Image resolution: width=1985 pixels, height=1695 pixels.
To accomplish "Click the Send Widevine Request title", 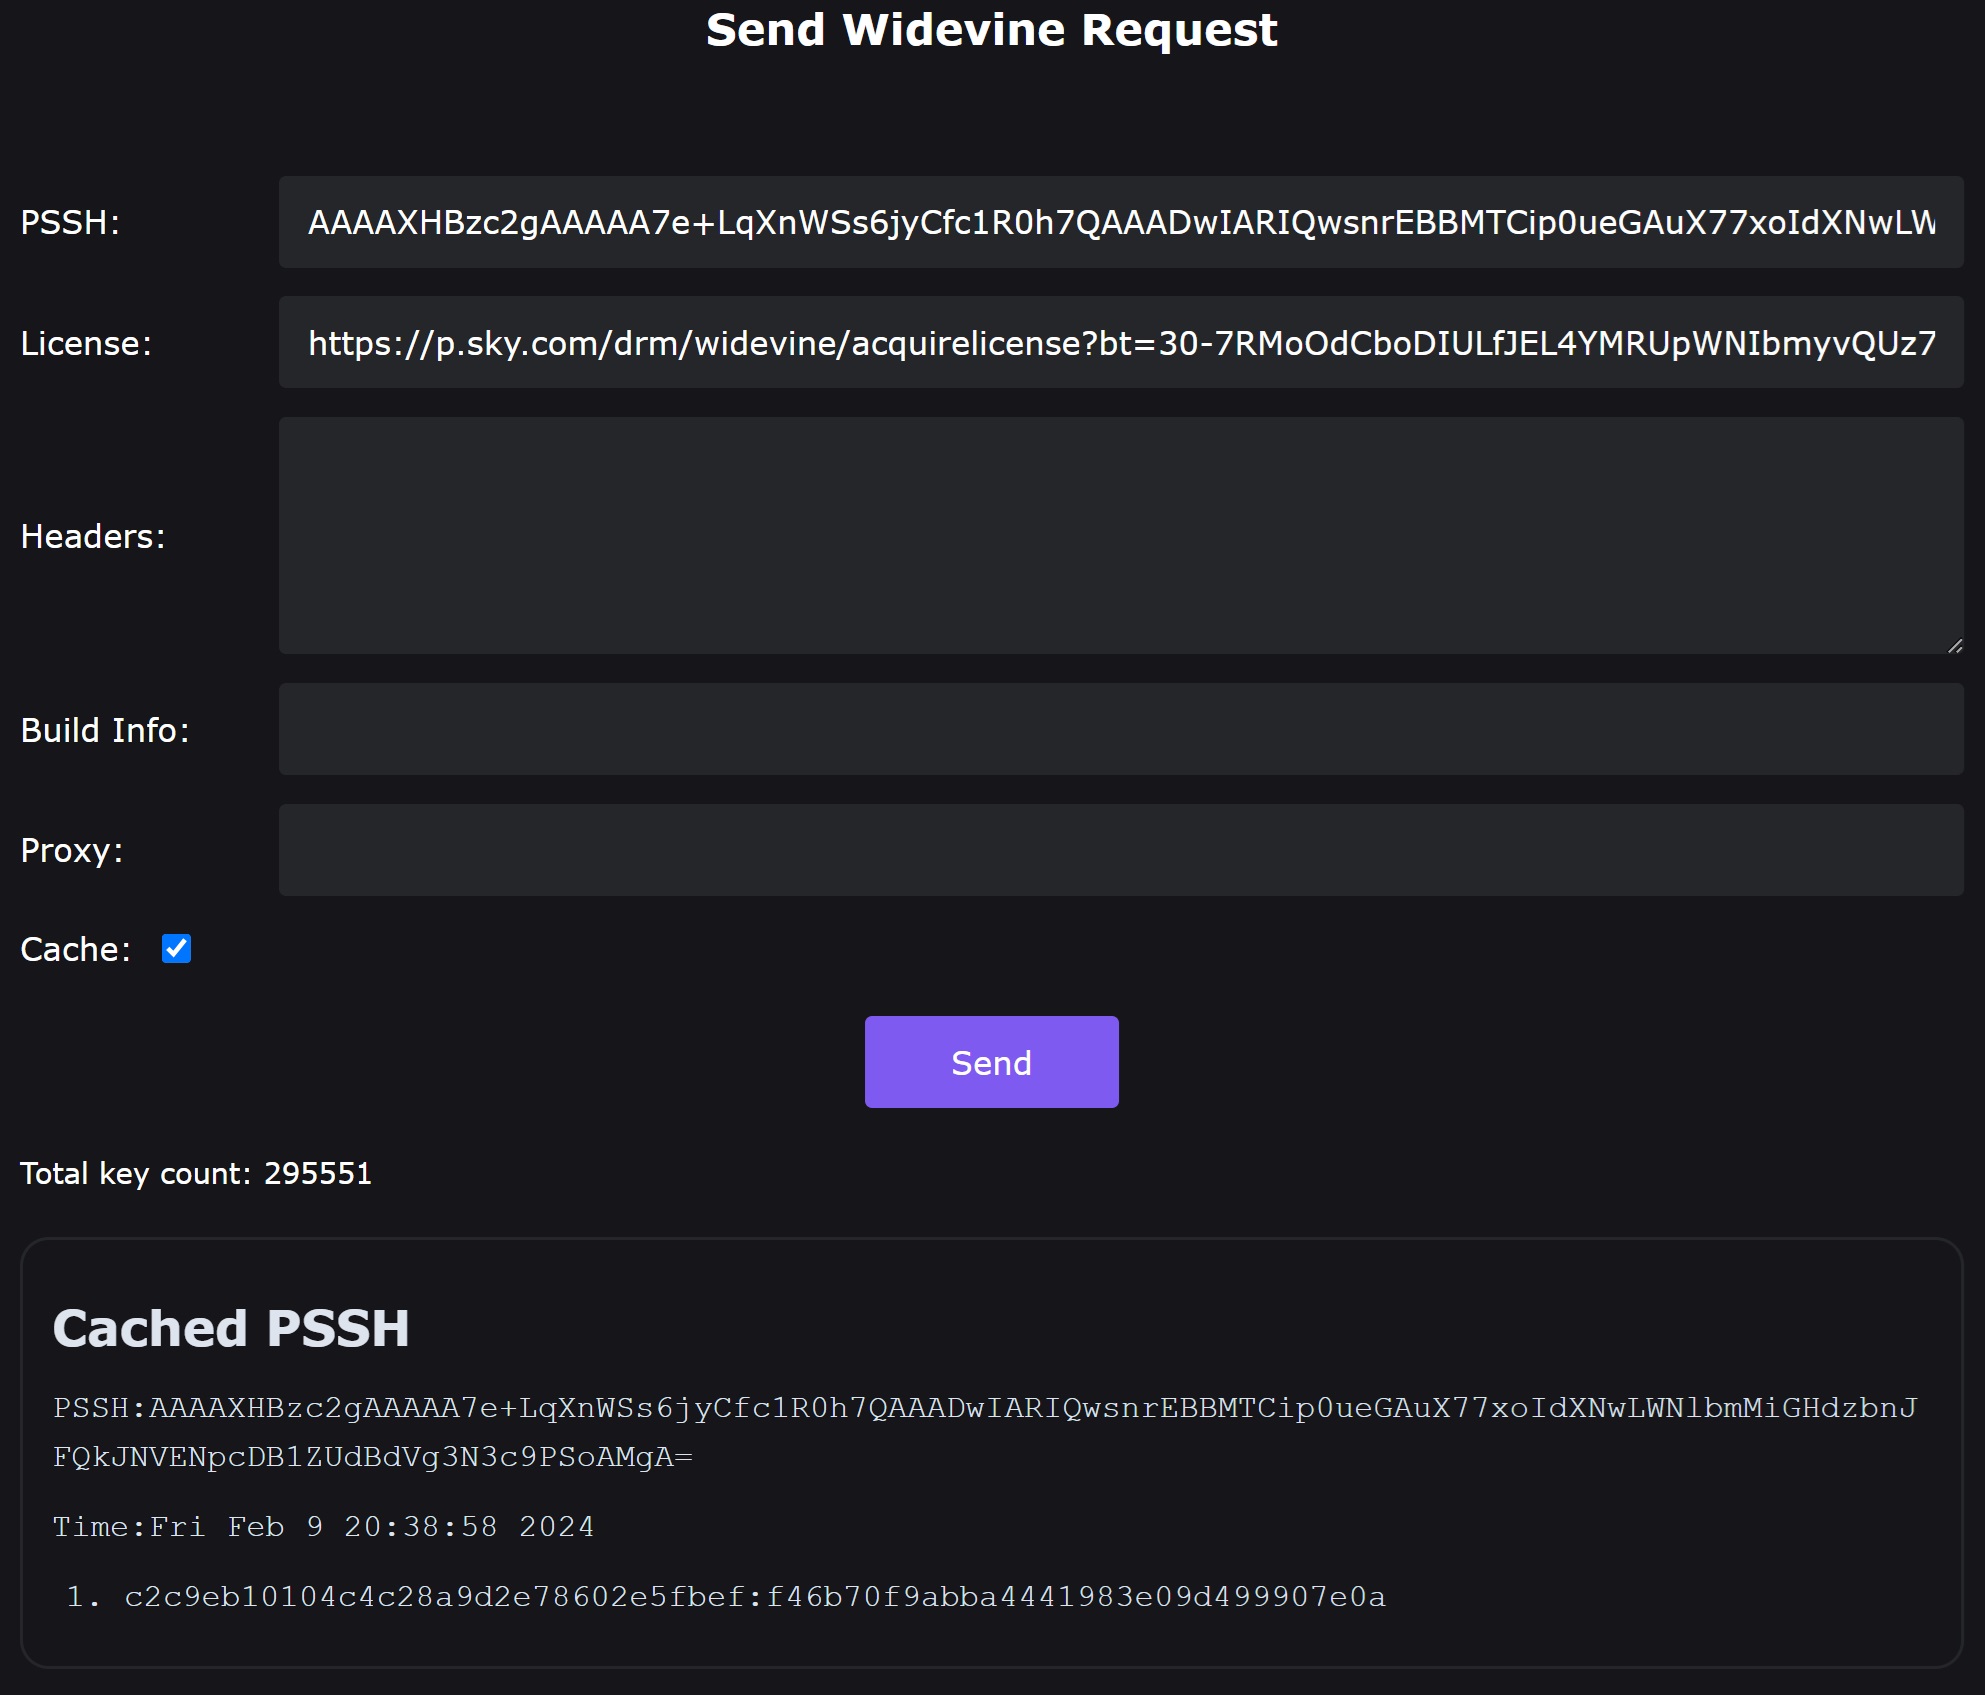I will [991, 30].
